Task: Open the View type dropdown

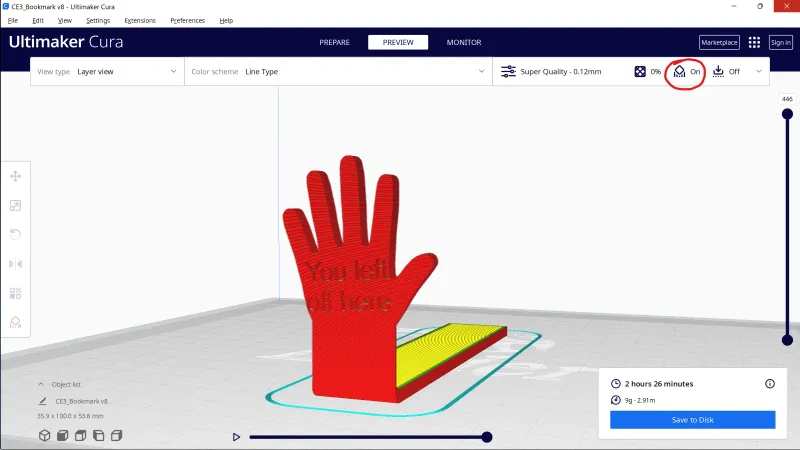Action: [x=107, y=71]
